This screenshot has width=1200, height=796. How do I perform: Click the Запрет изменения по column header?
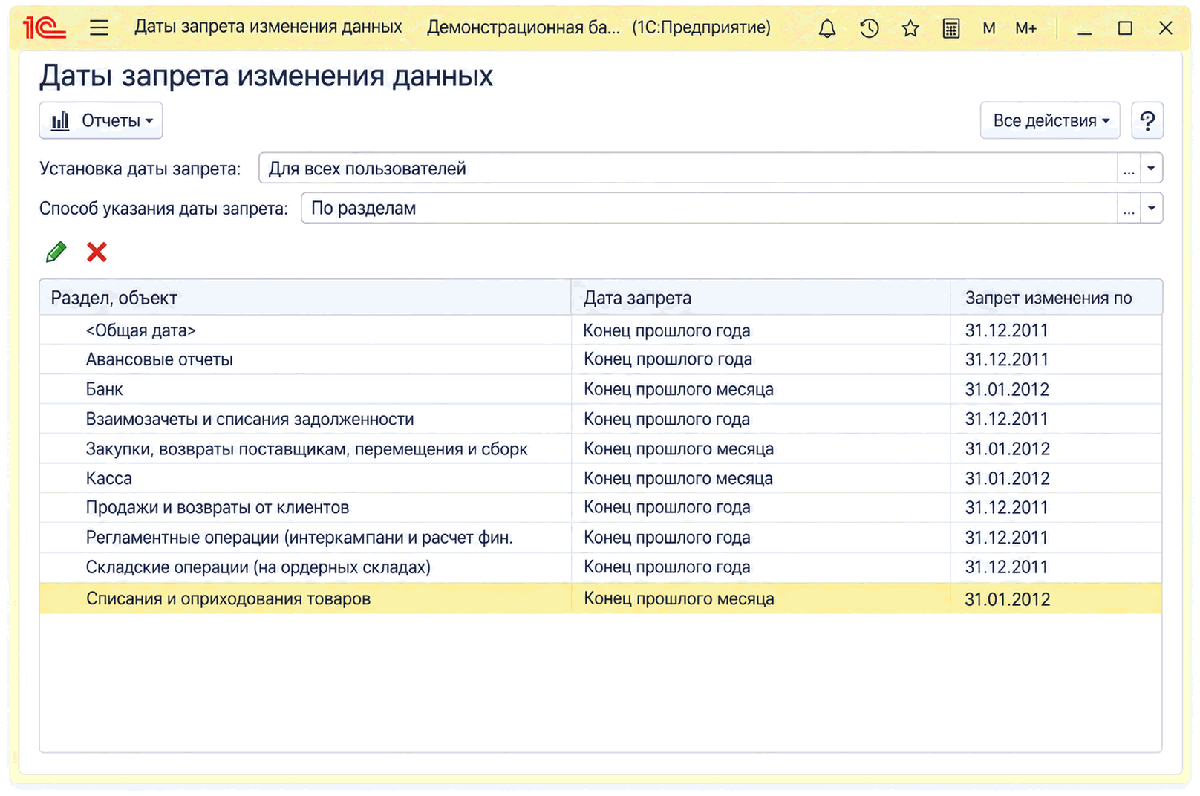pyautogui.click(x=1056, y=298)
